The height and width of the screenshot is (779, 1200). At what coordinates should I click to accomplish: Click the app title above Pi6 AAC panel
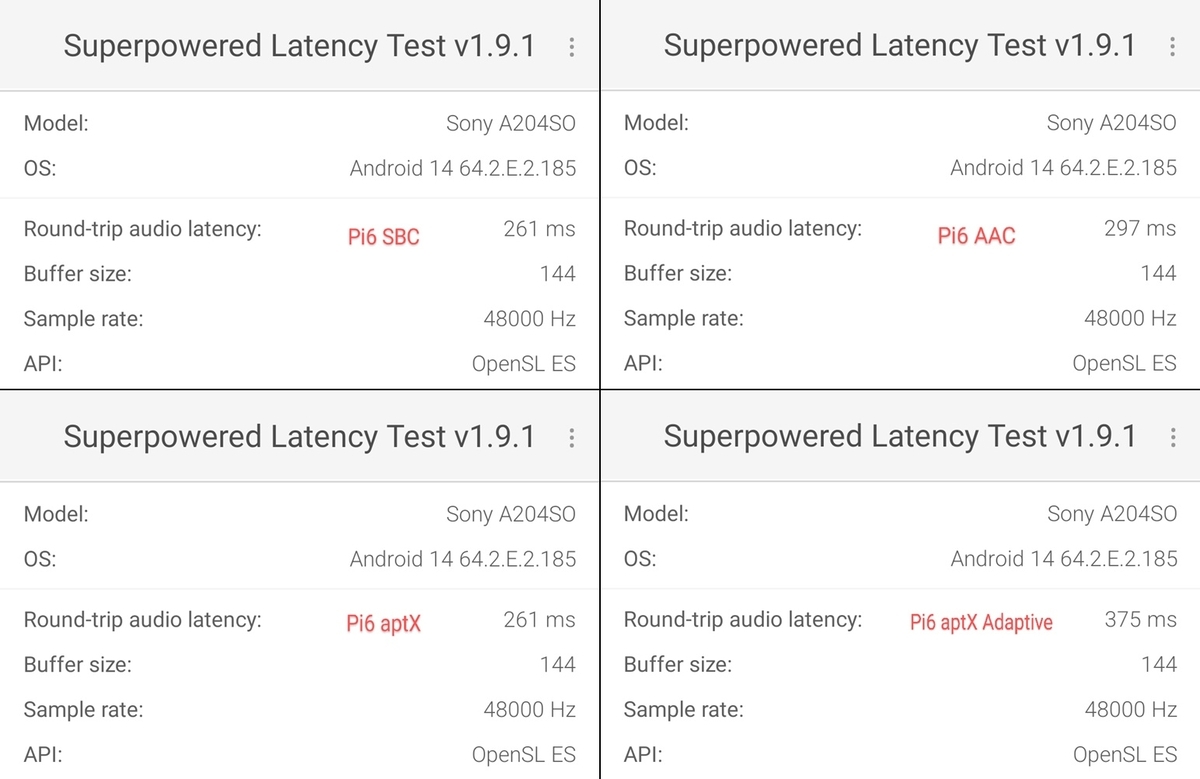[899, 46]
